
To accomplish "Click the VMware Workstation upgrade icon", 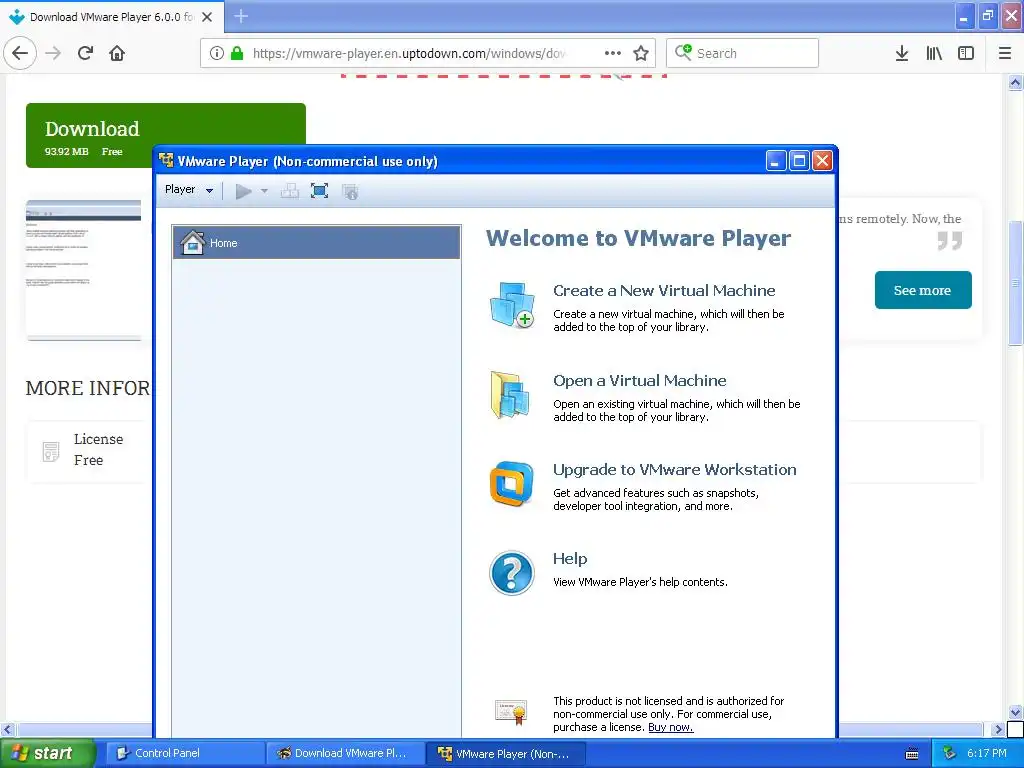I will pos(512,484).
